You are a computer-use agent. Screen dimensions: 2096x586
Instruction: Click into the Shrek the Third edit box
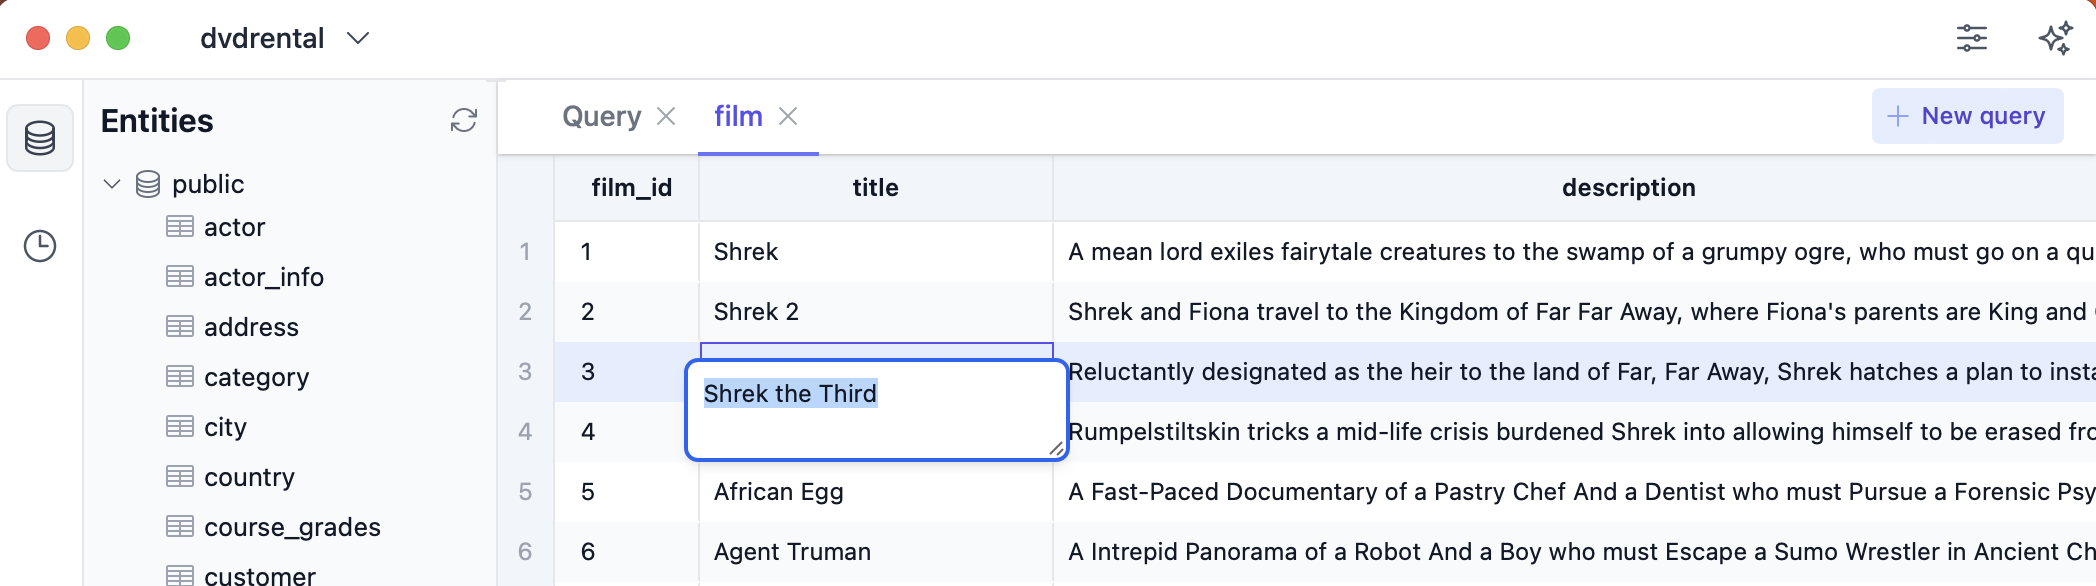pyautogui.click(x=877, y=411)
